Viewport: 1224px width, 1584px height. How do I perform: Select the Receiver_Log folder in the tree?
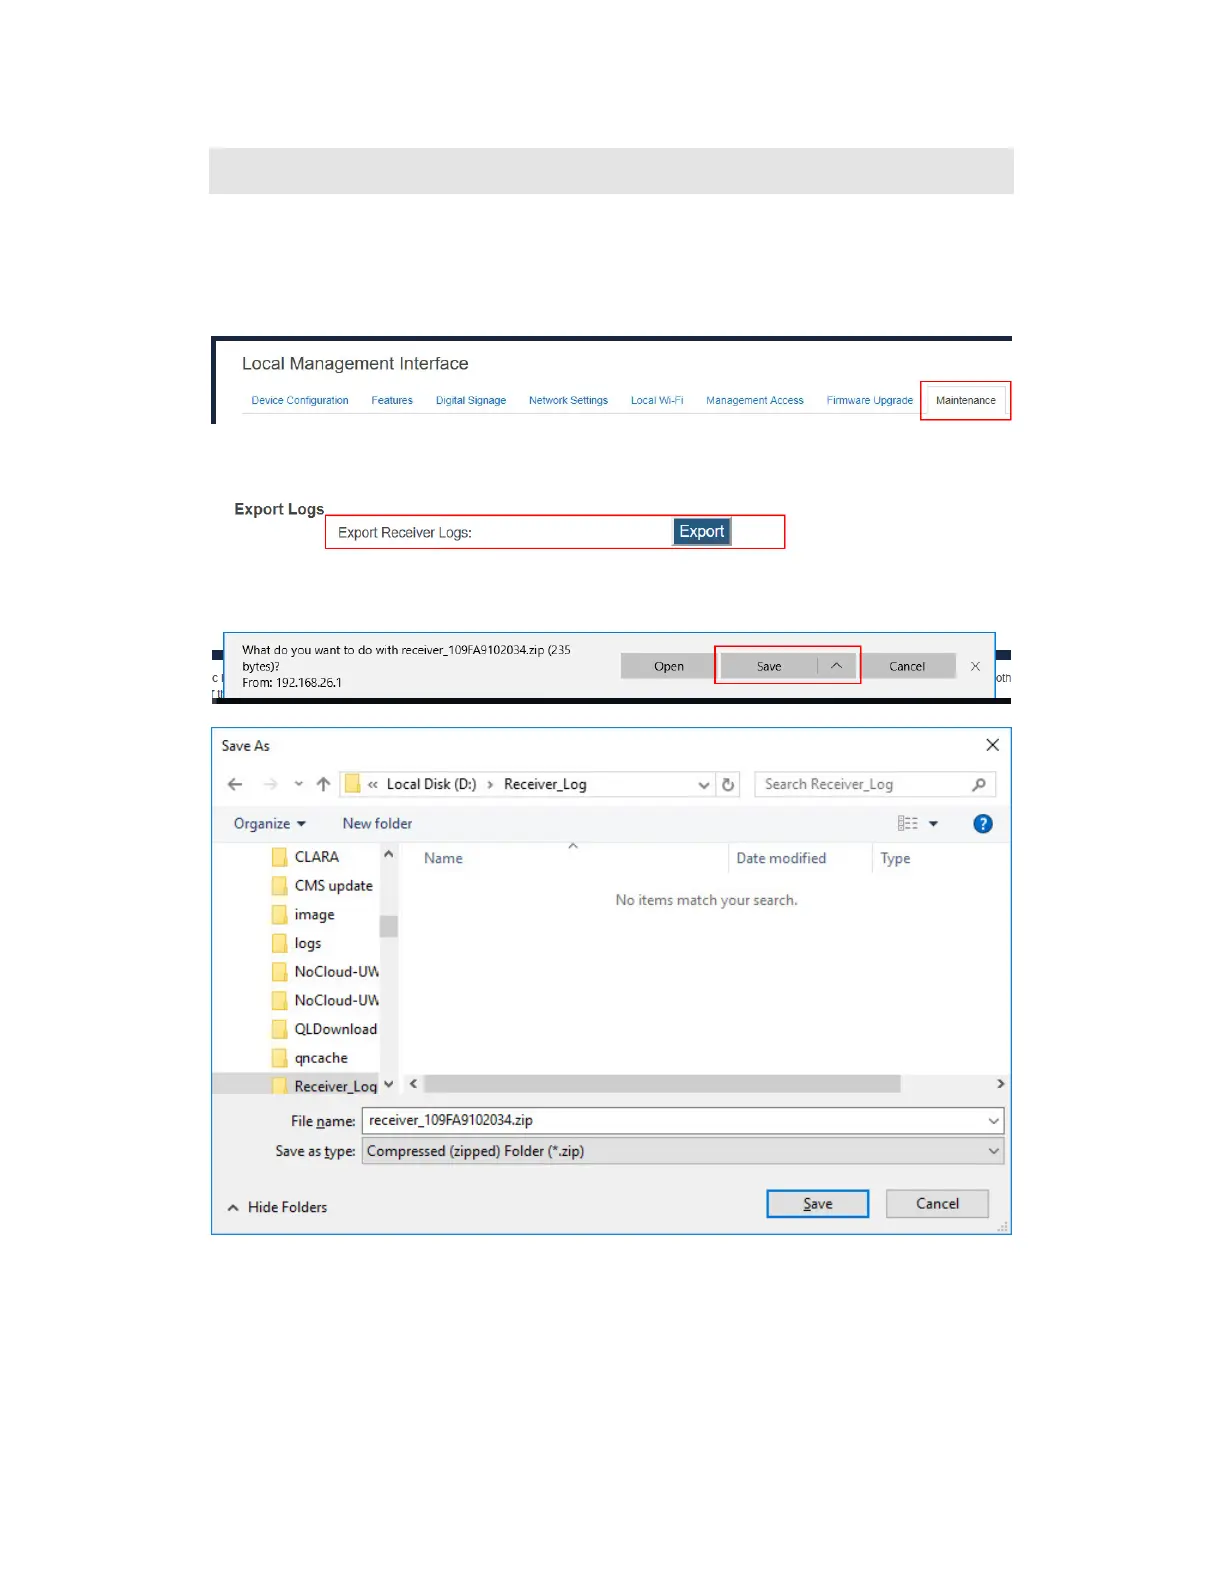coord(335,1086)
